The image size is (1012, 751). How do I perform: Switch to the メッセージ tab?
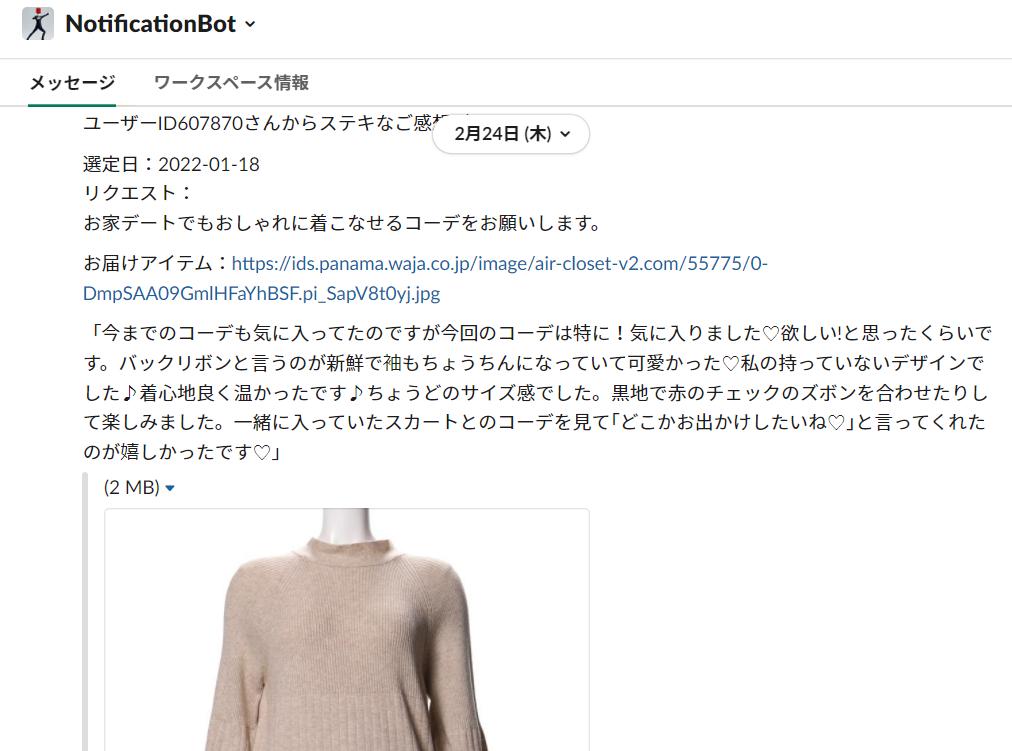[x=72, y=83]
